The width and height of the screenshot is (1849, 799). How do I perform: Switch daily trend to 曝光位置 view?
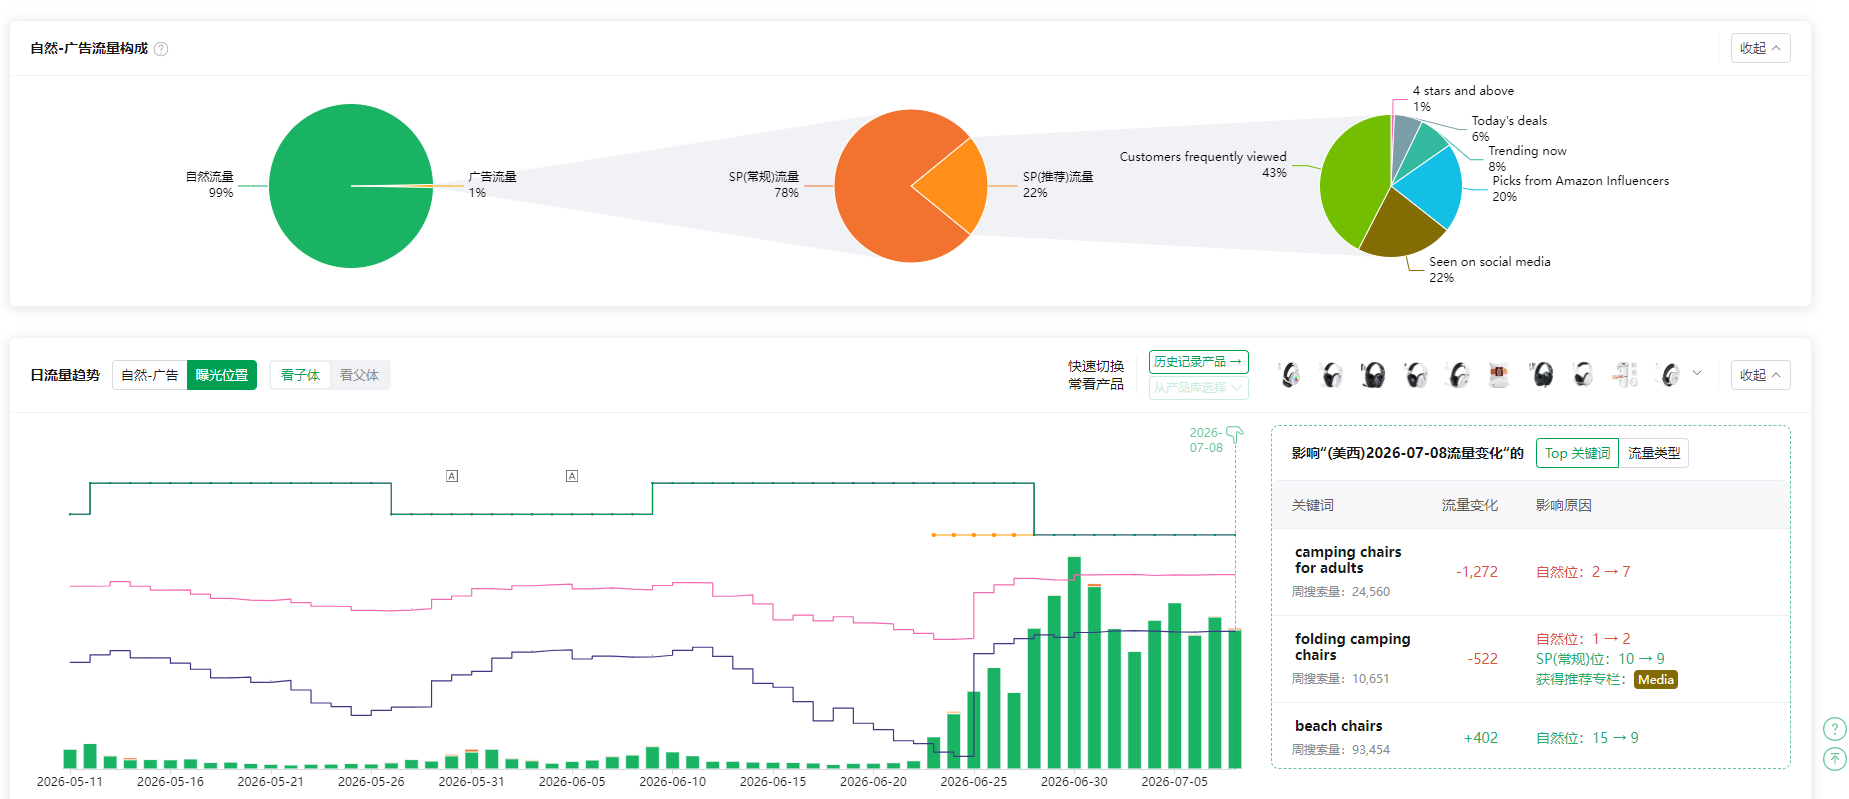point(222,375)
